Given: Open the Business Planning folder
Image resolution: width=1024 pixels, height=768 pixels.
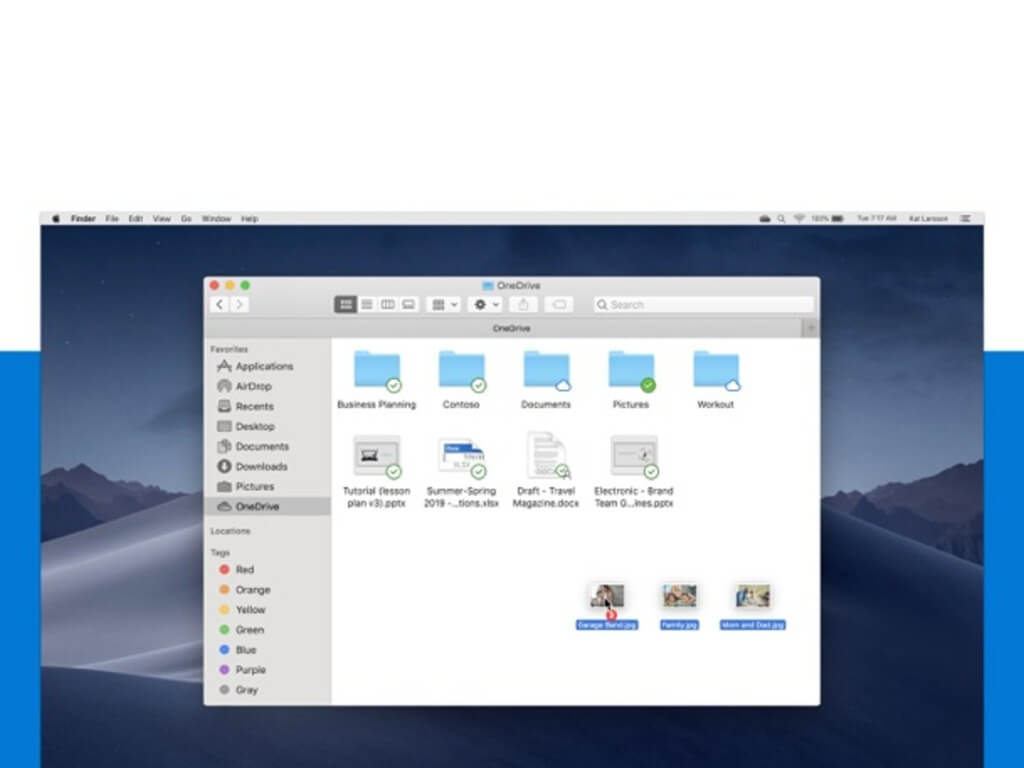Looking at the screenshot, I should (x=376, y=372).
